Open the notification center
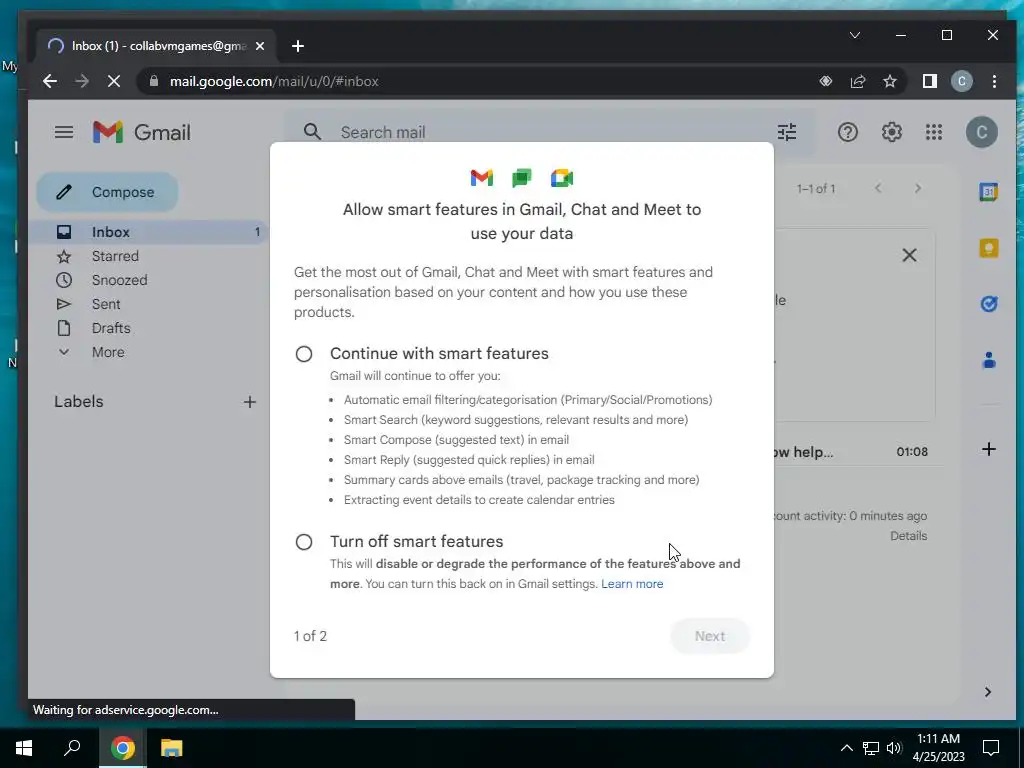This screenshot has width=1024, height=768. coord(991,748)
